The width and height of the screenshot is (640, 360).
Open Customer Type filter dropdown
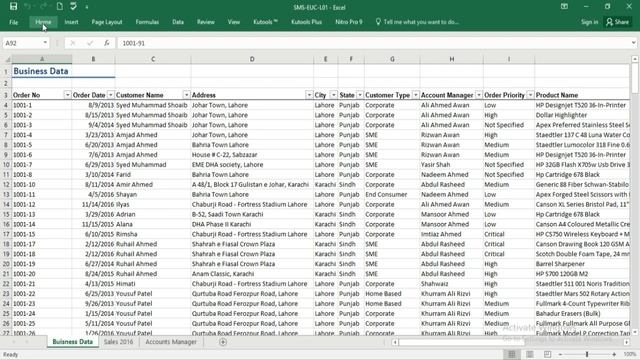coord(416,95)
